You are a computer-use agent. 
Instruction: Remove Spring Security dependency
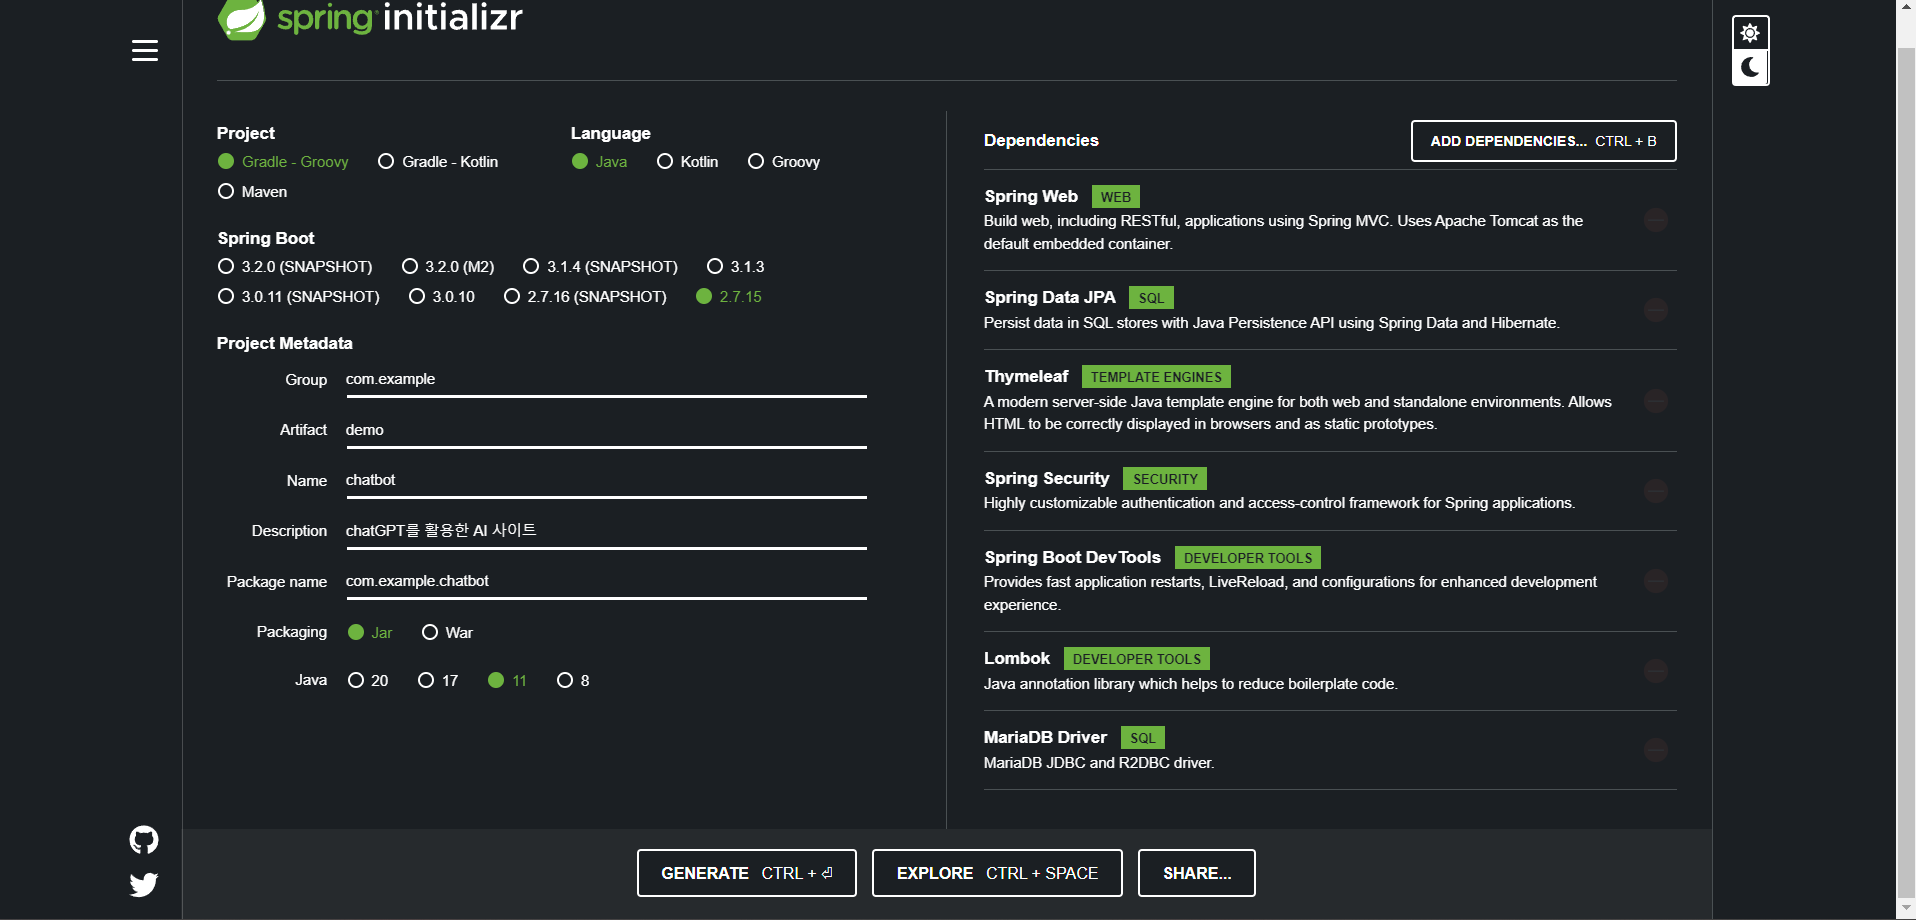(x=1656, y=491)
